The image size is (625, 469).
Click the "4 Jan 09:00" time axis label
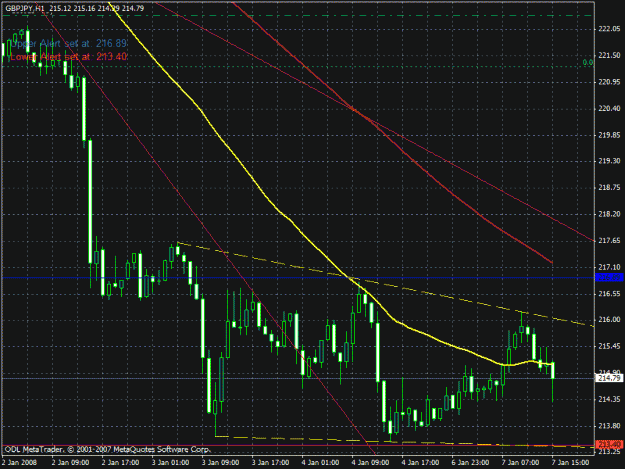[370, 462]
